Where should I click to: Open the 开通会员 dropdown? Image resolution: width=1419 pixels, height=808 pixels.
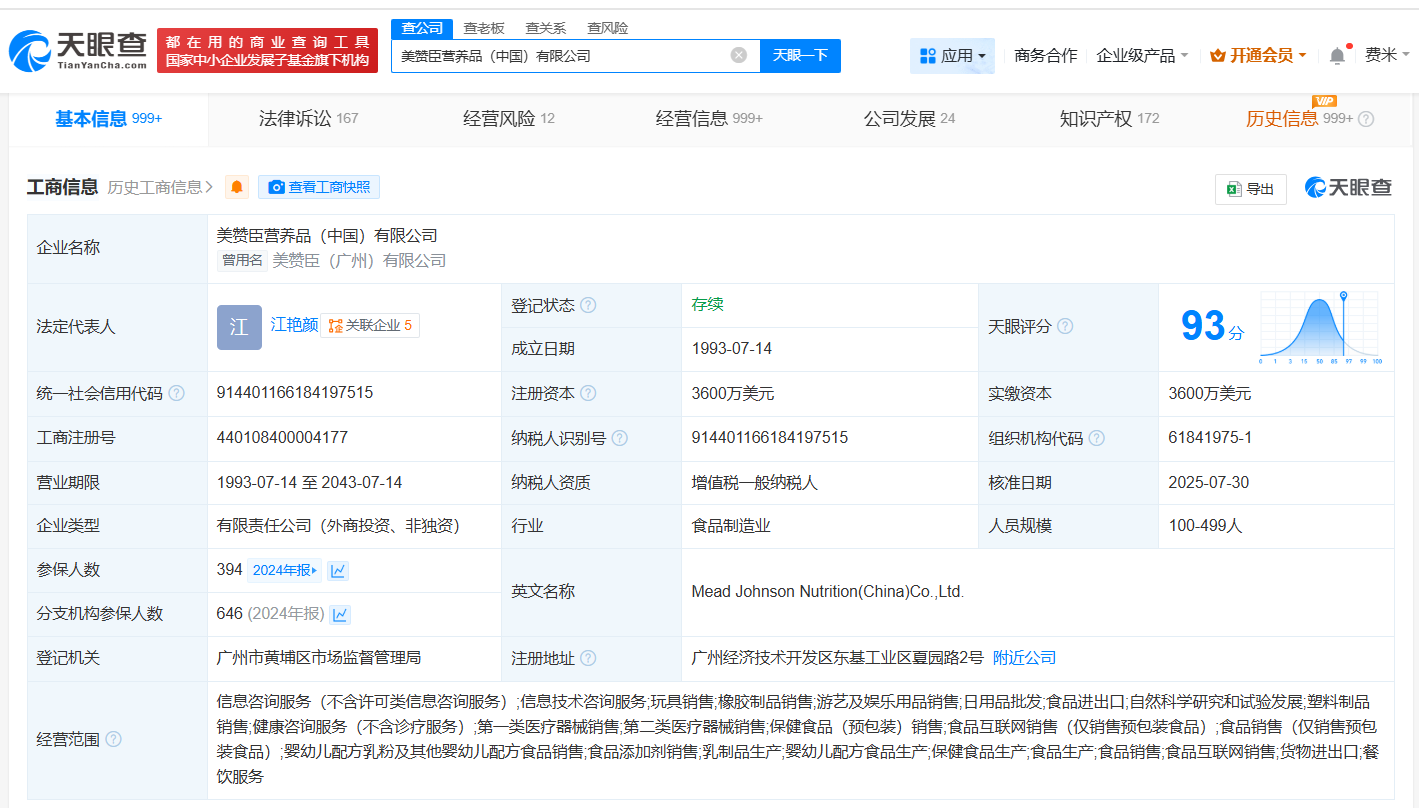pos(1258,56)
